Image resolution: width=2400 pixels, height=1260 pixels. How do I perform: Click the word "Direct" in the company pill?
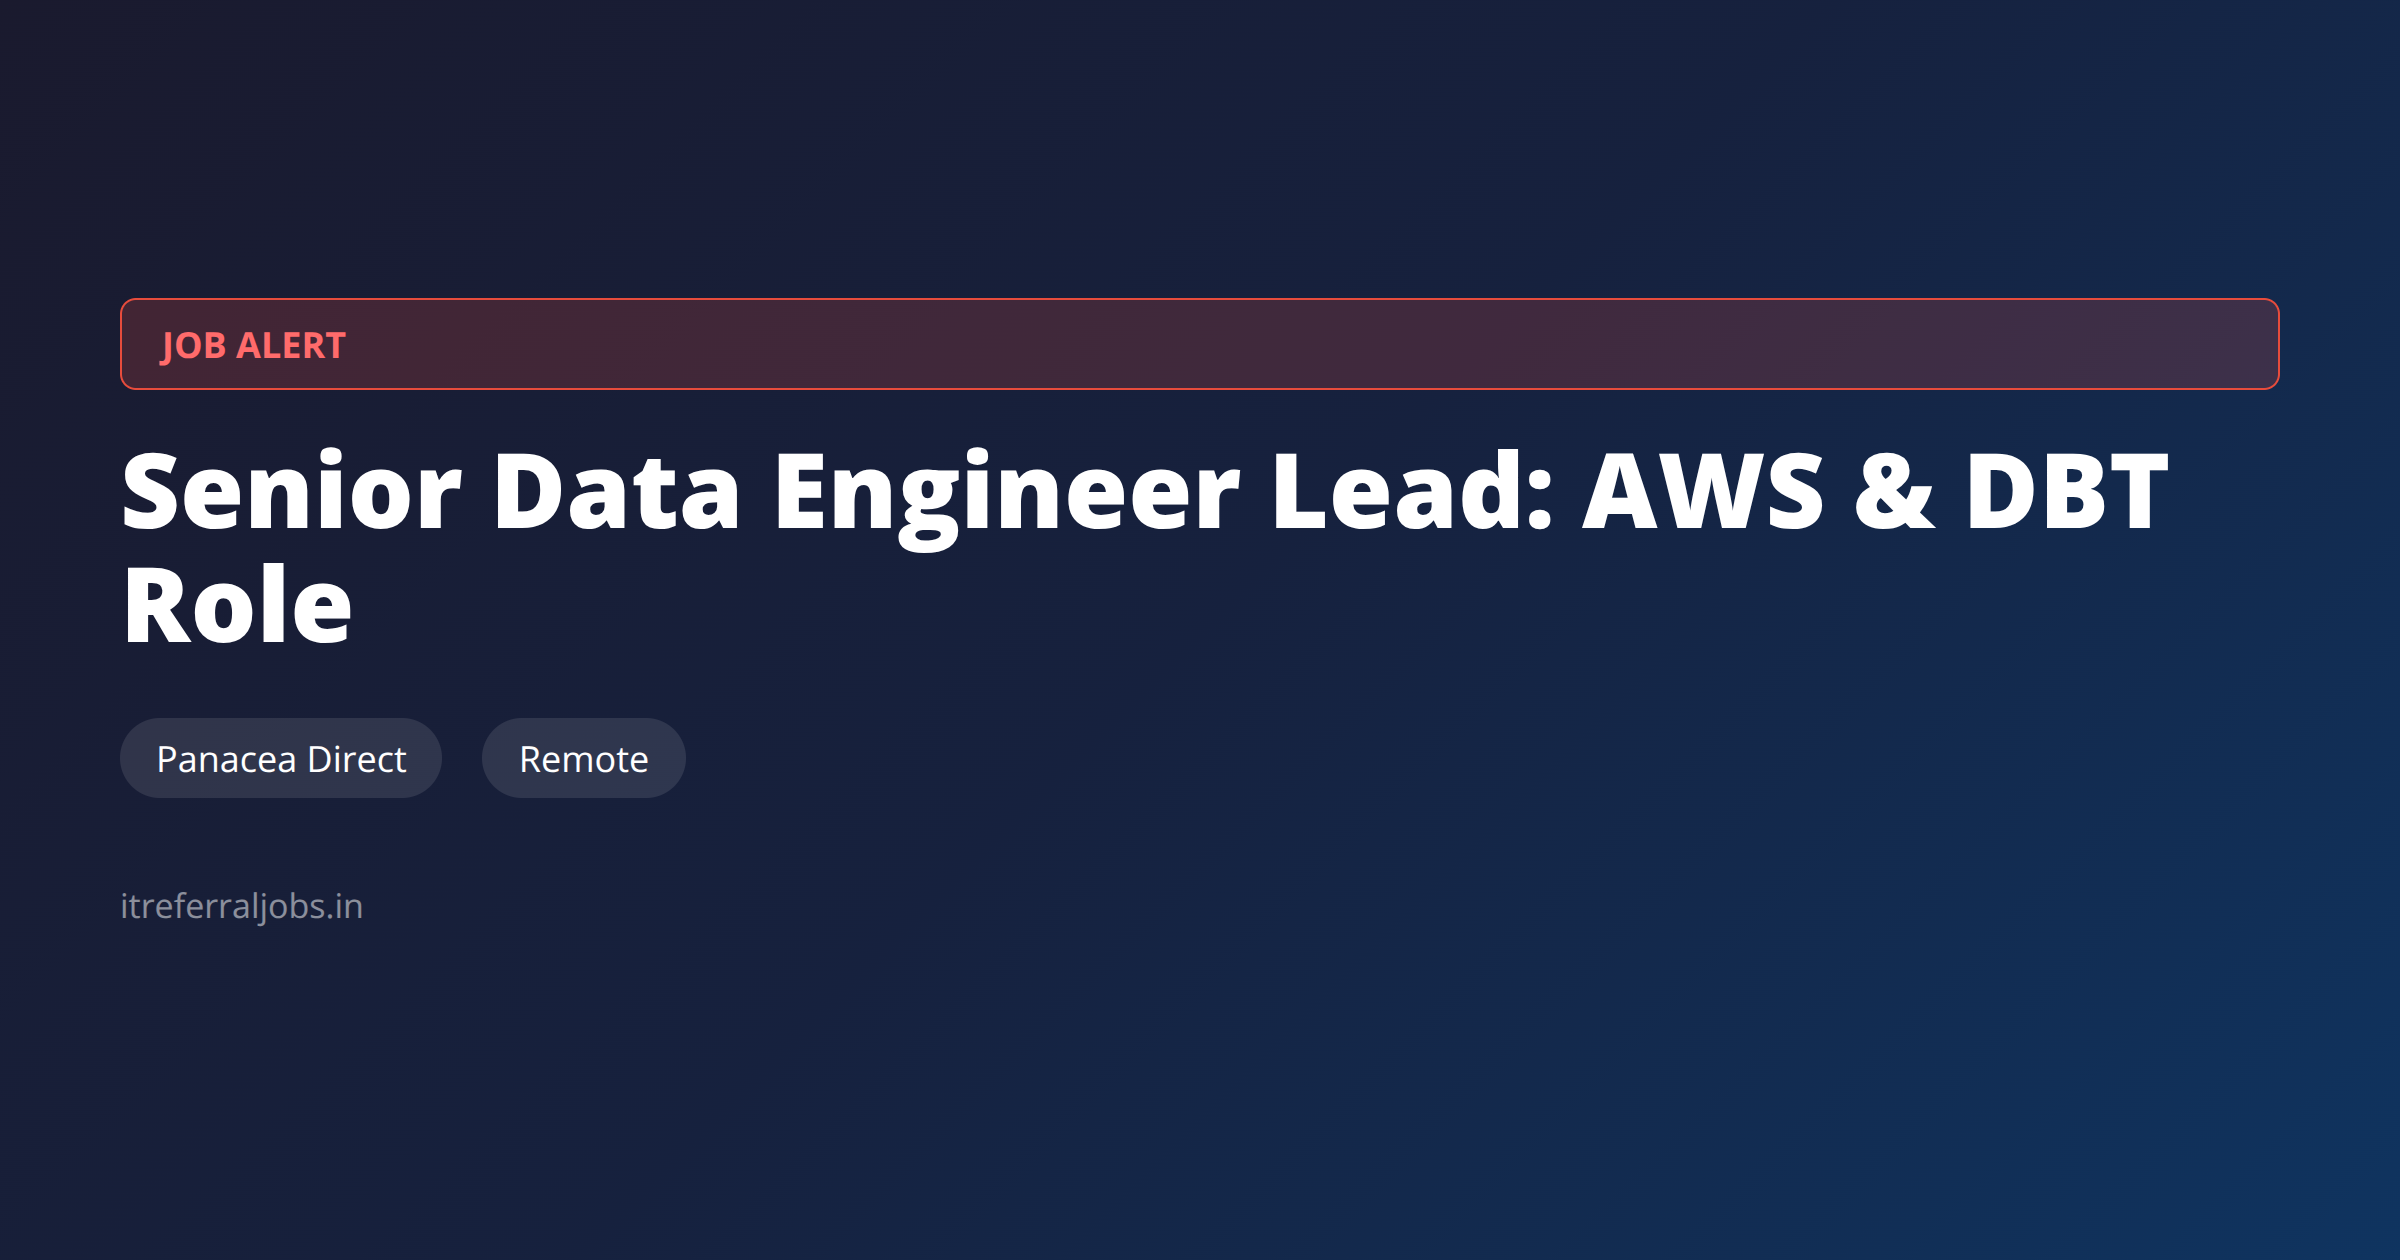(356, 759)
